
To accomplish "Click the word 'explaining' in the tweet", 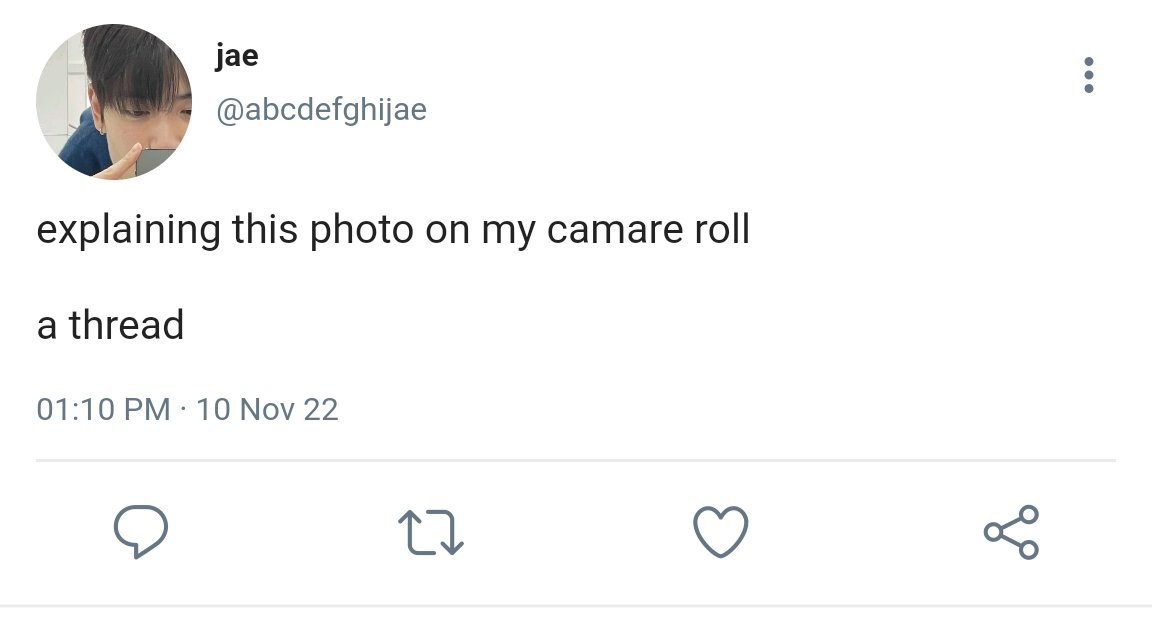I will point(129,230).
